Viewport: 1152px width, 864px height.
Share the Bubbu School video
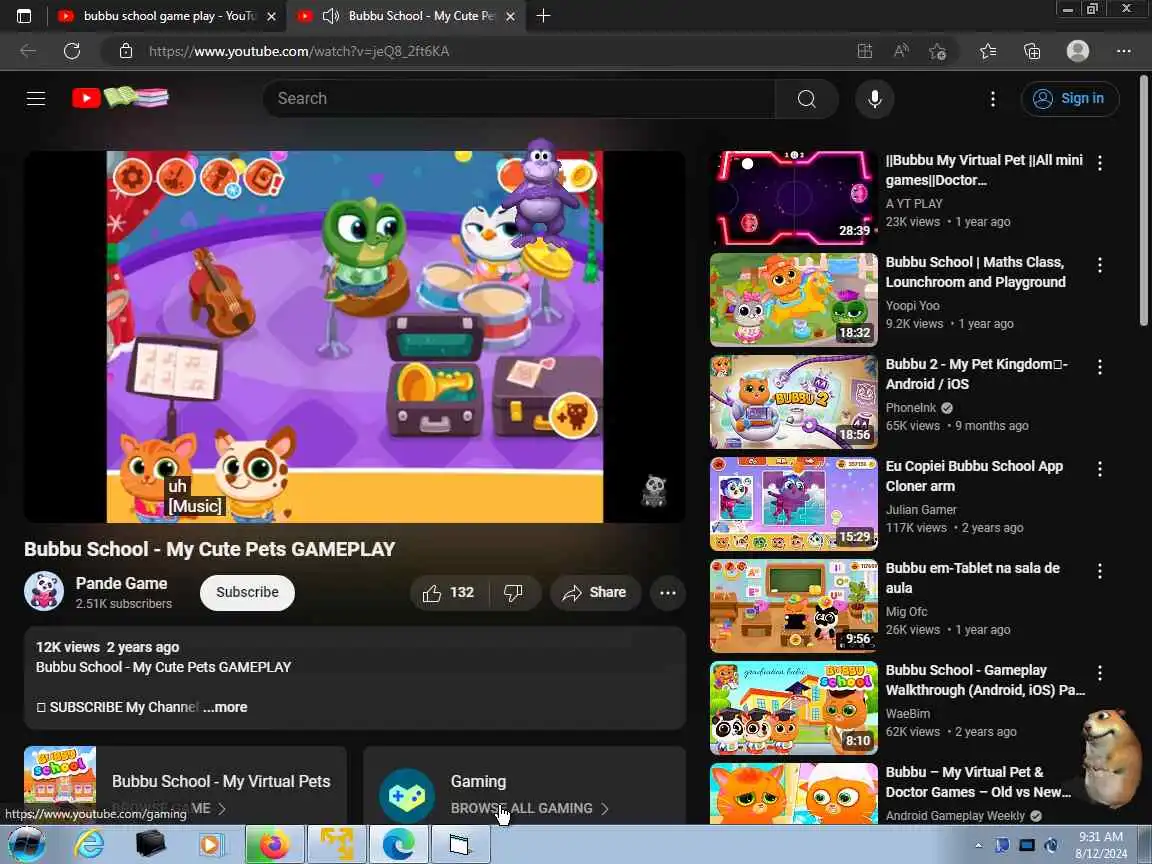coord(595,593)
